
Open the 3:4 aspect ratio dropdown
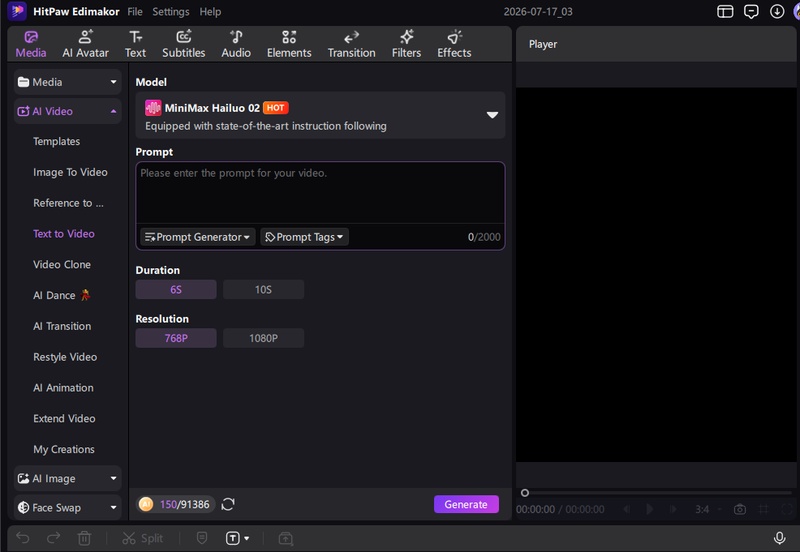coord(708,509)
